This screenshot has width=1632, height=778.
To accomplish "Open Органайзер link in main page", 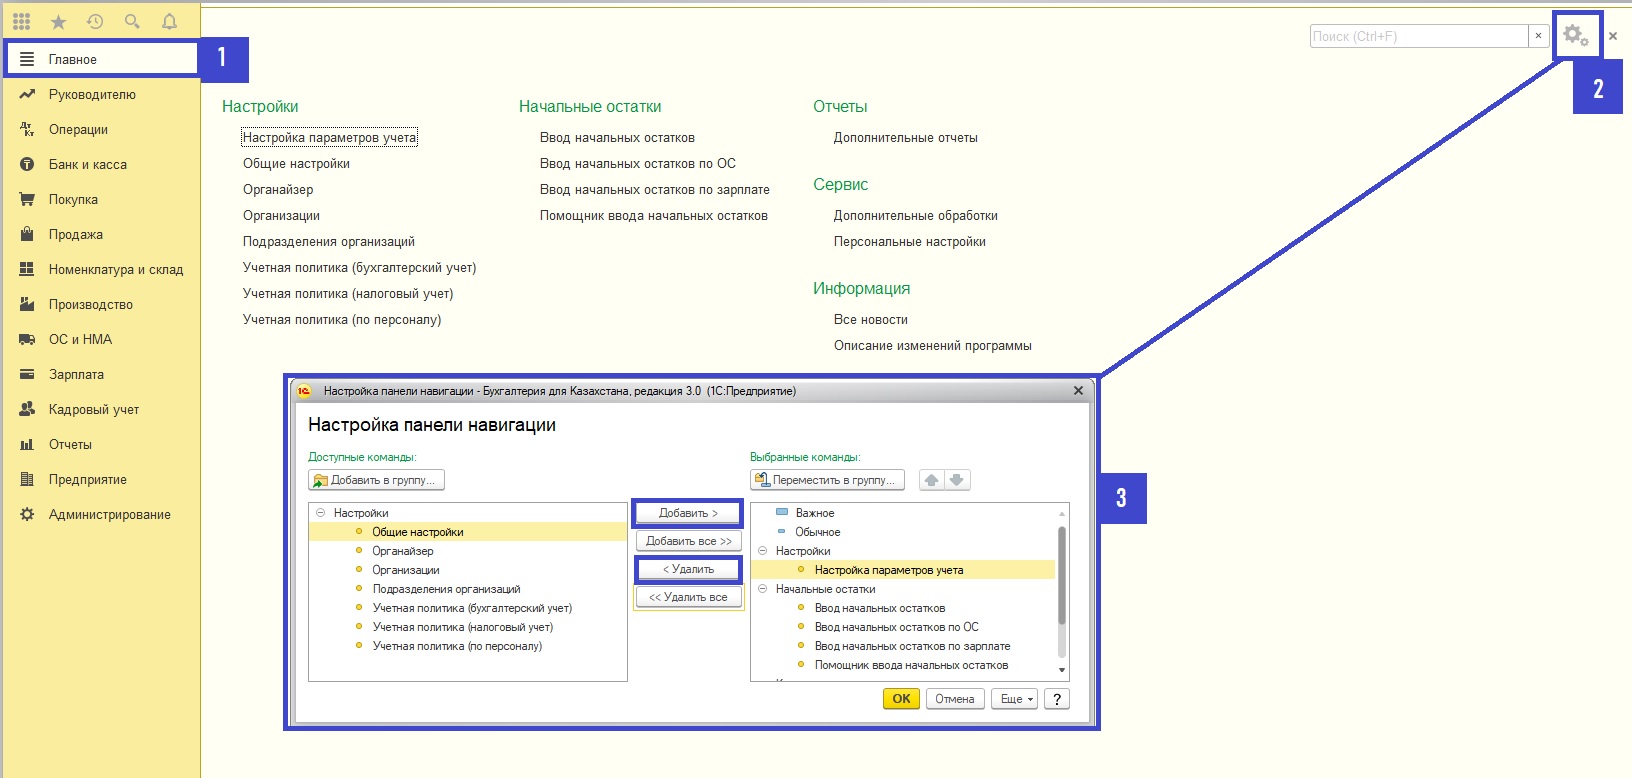I will (278, 189).
